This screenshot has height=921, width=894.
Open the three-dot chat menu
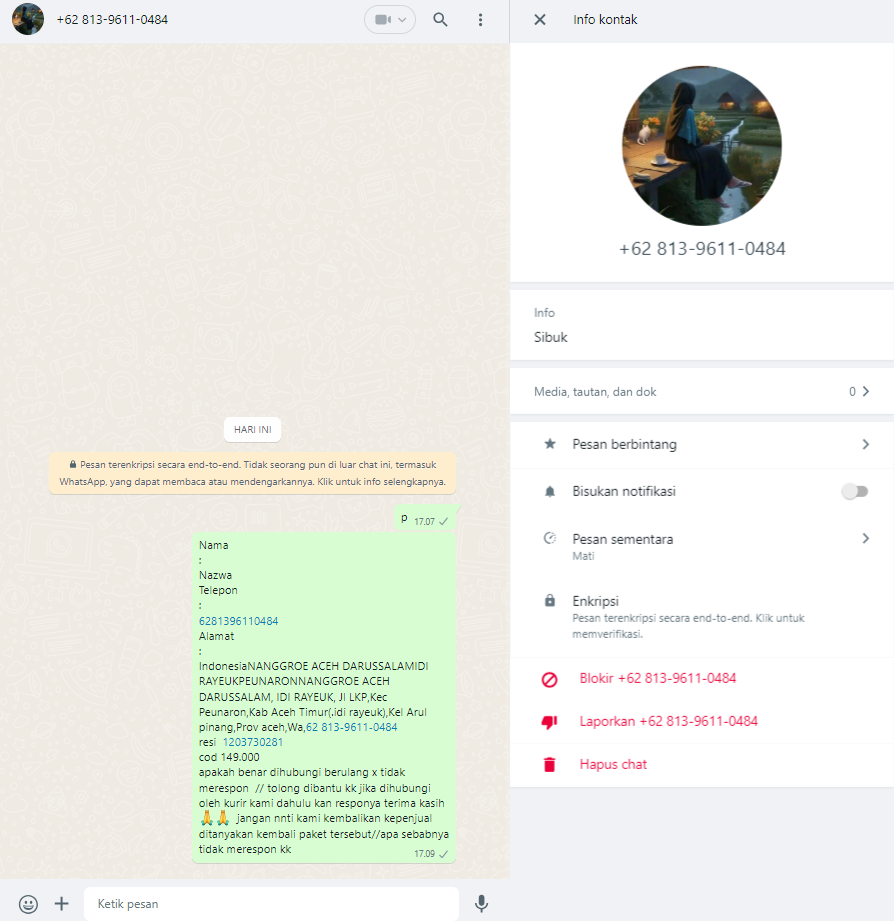click(x=480, y=20)
